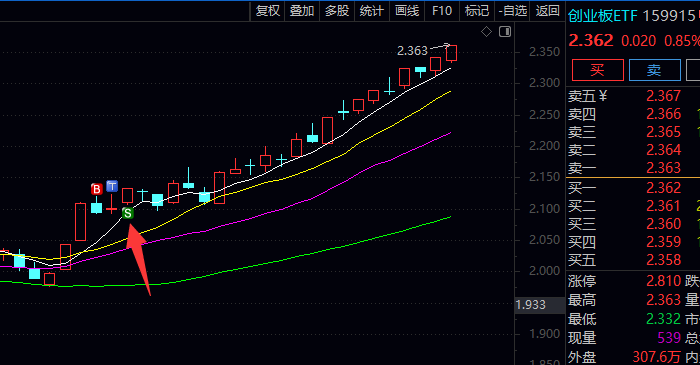Click the green S sell marker
Screen dimensions: 700x365
(x=128, y=213)
